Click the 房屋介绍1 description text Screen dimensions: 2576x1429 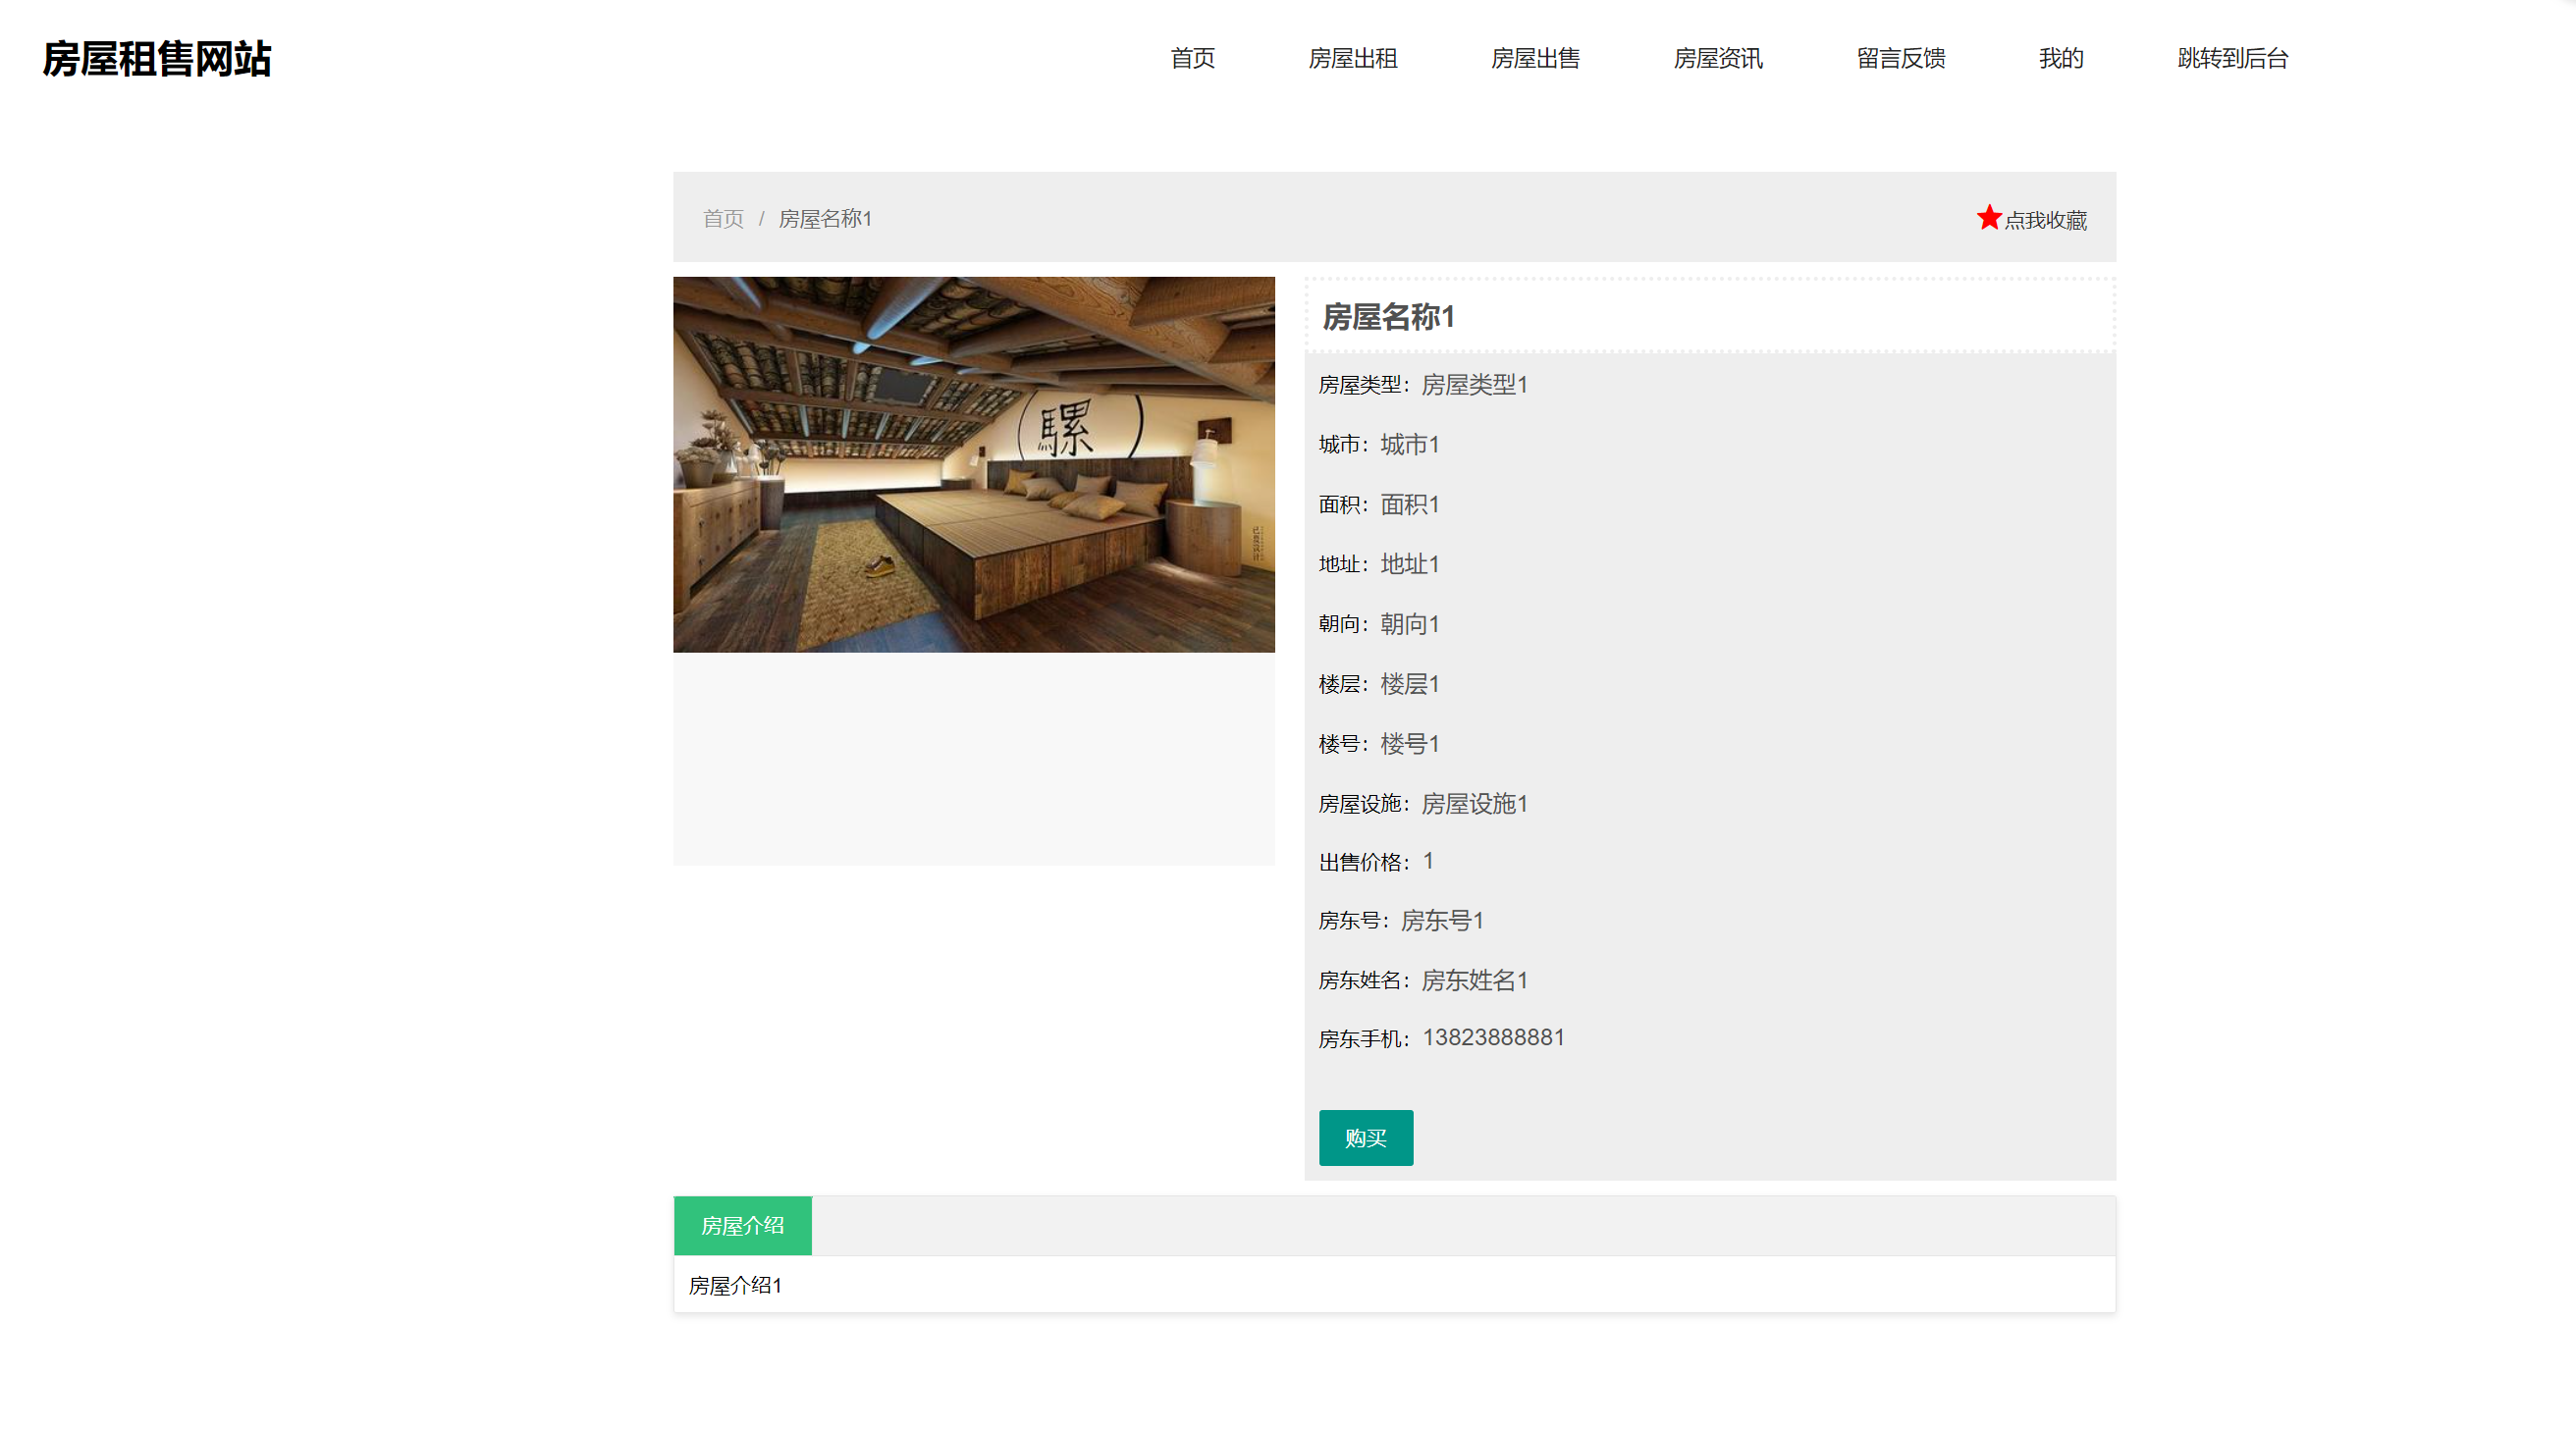(x=735, y=1285)
